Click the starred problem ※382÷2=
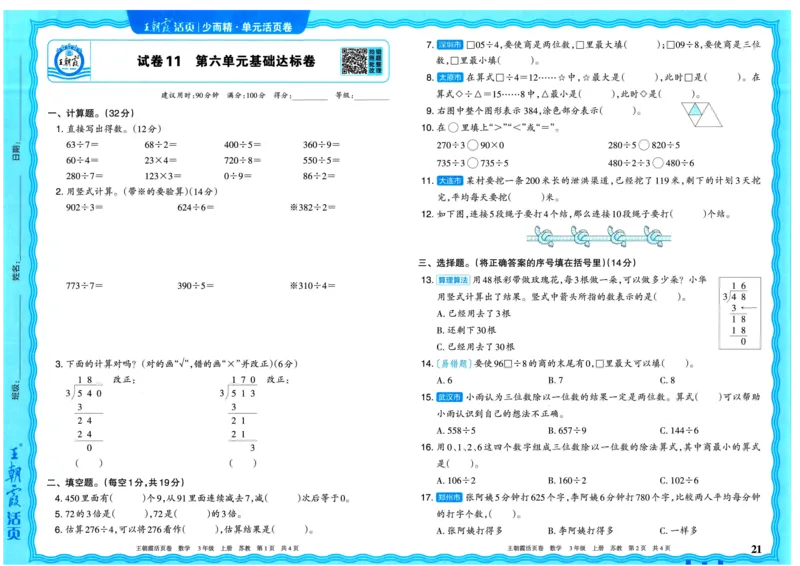 click(313, 207)
